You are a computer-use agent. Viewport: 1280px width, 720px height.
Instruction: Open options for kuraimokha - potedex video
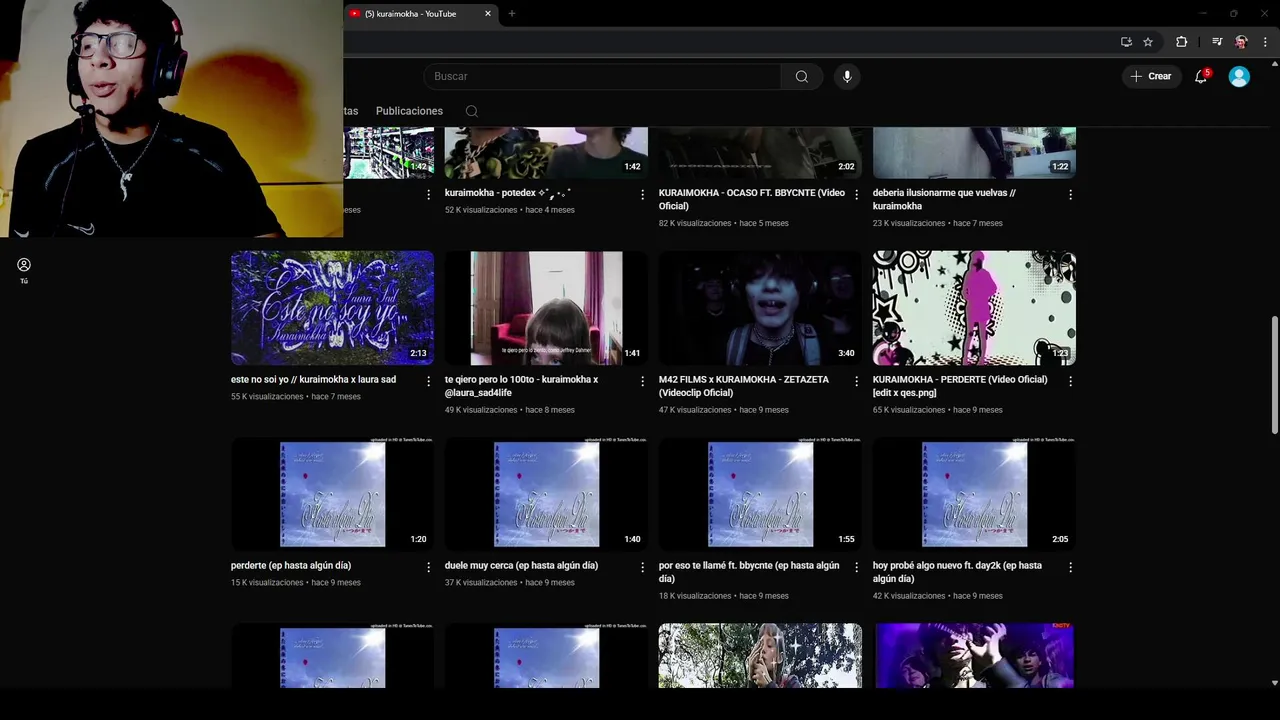click(x=643, y=194)
